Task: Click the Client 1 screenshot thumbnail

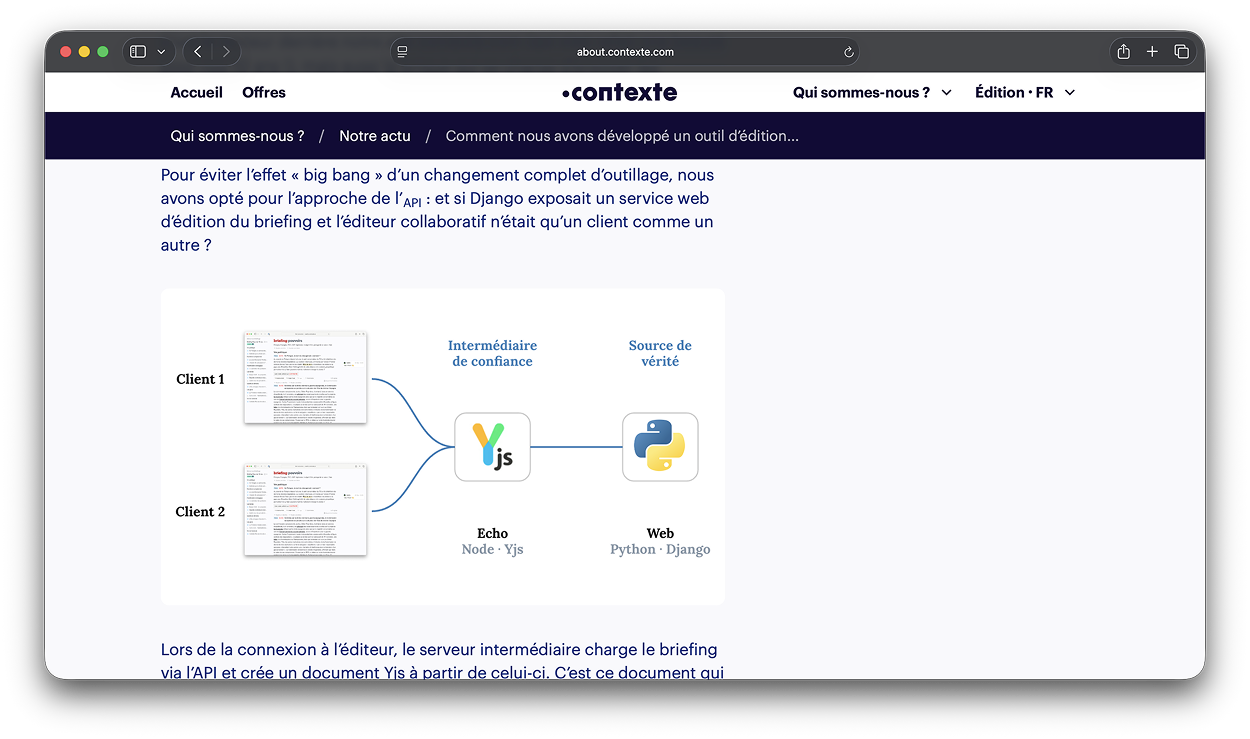Action: click(x=305, y=377)
